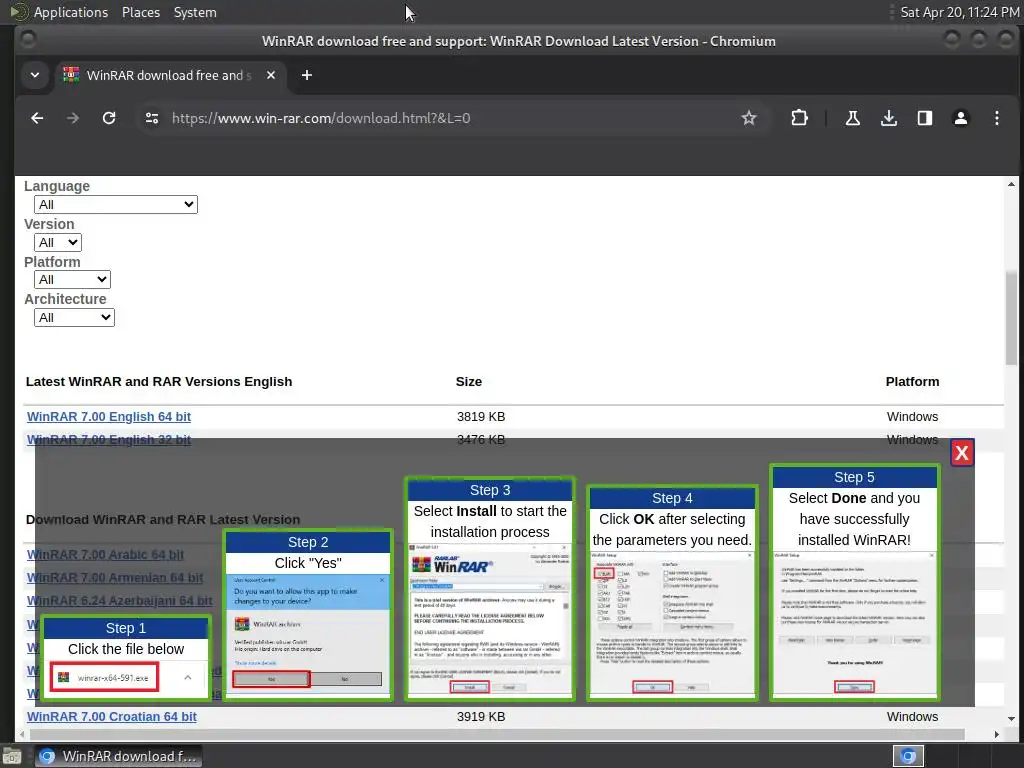1024x768 pixels.
Task: Download WinRAR 6.24 Azerbaijani 64 bit
Action: click(x=120, y=601)
